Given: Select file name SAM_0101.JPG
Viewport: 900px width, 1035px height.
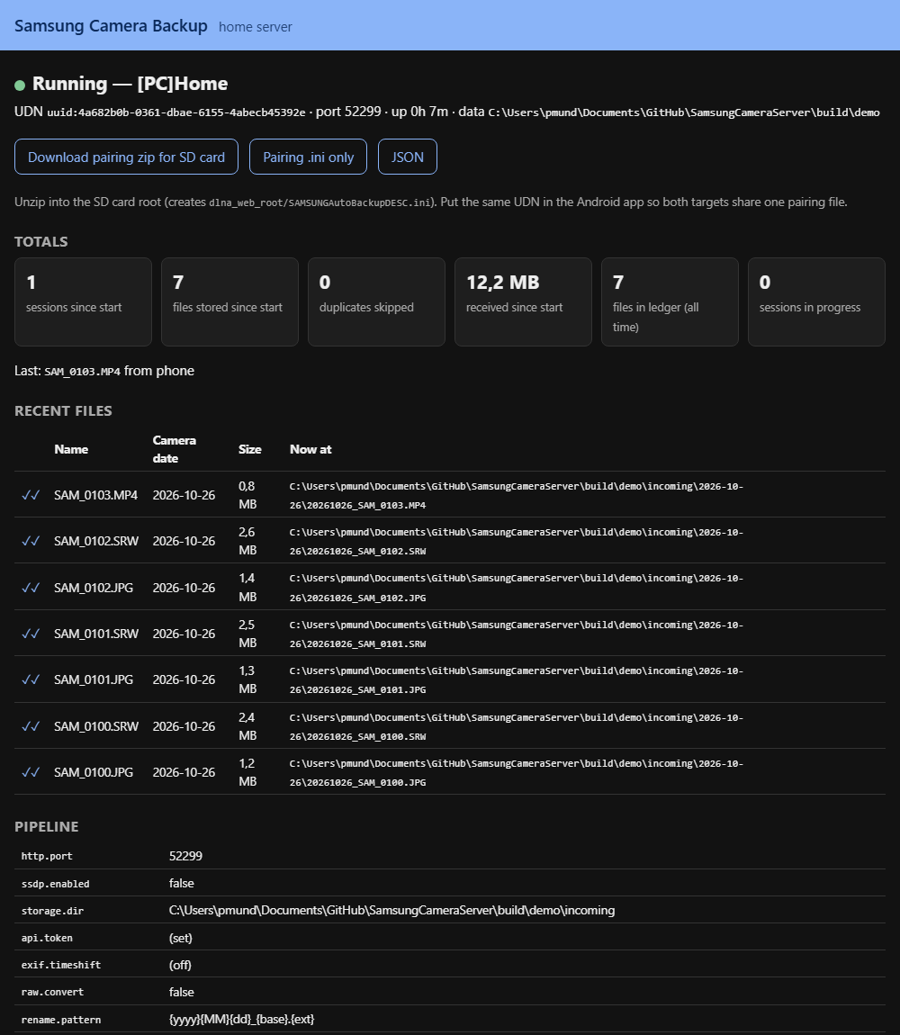Looking at the screenshot, I should click(x=94, y=680).
